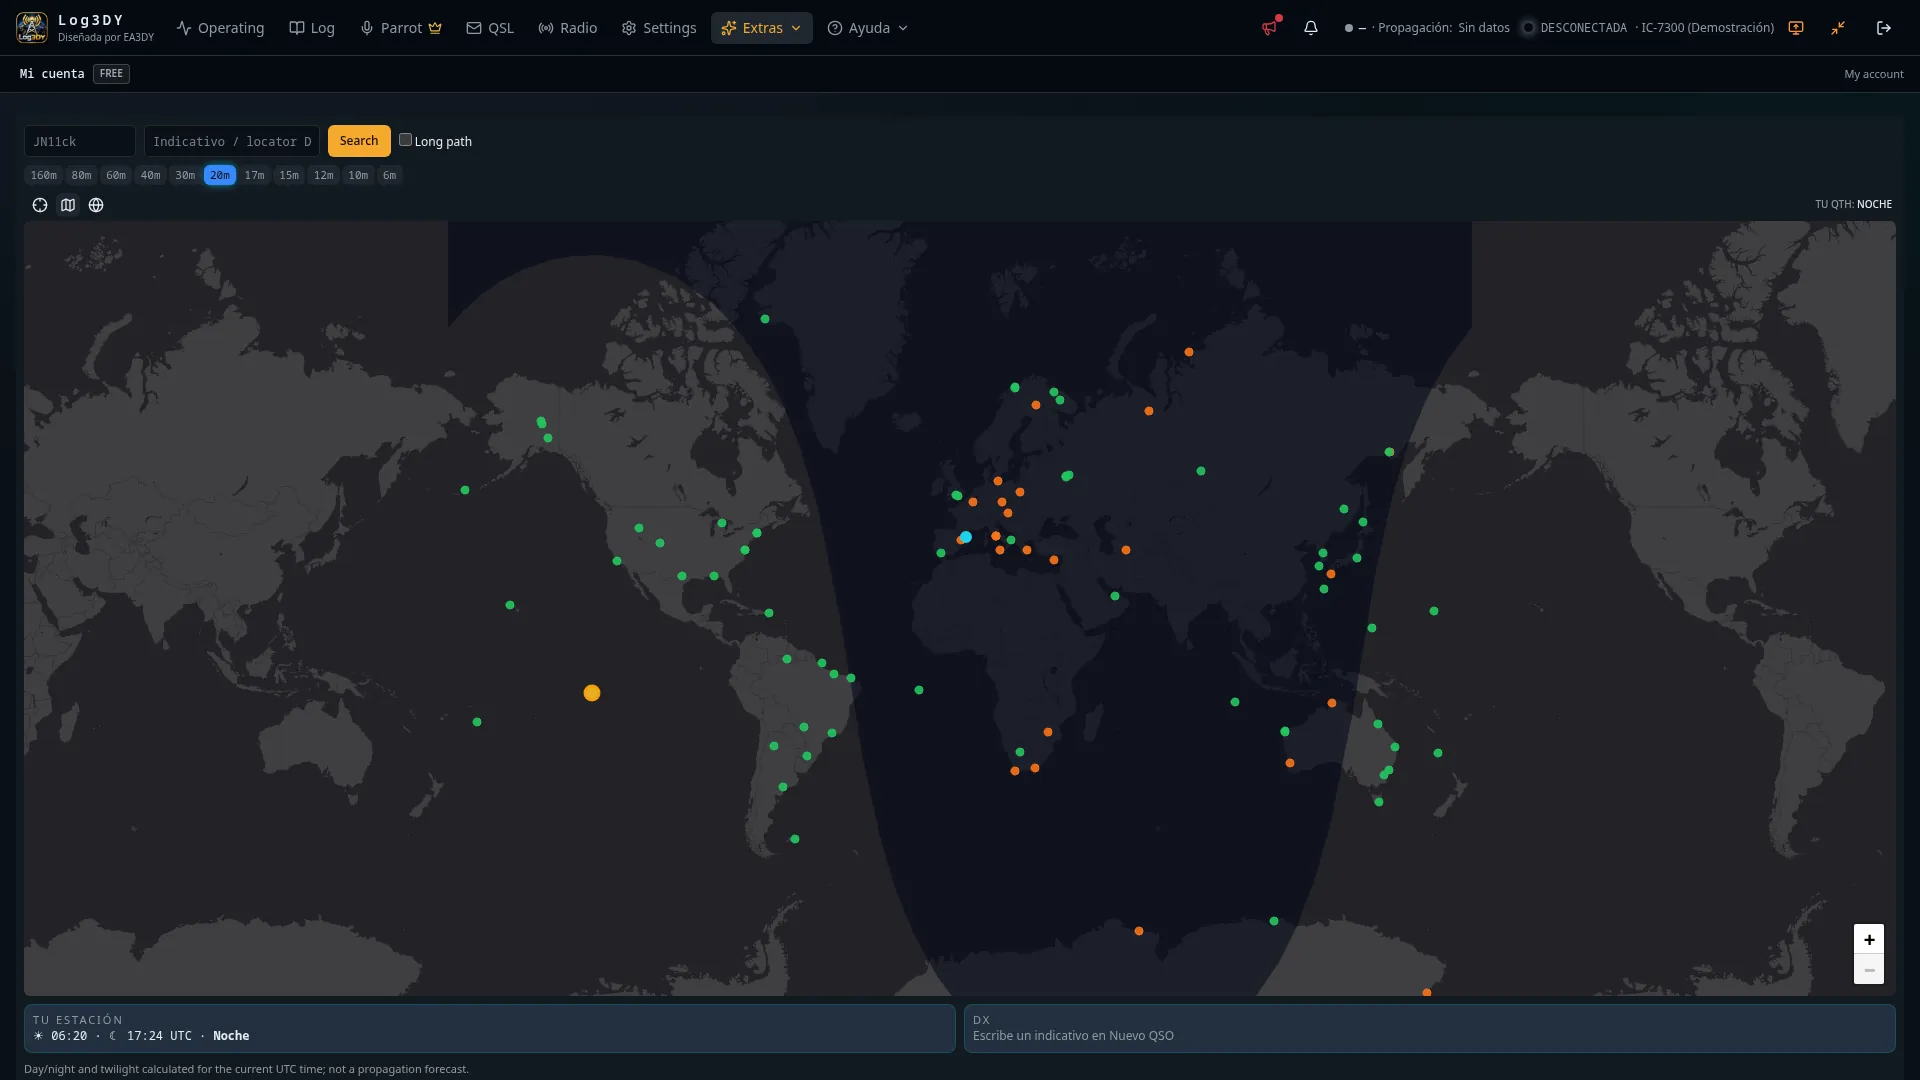This screenshot has height=1080, width=1920.
Task: Expand the Ayuda help dropdown
Action: [x=868, y=28]
